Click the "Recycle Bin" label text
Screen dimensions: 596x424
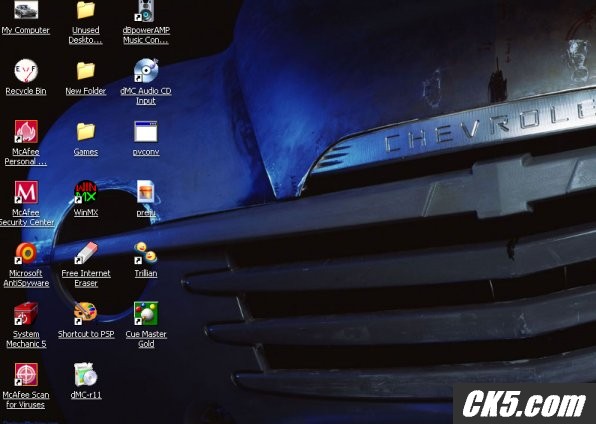coord(25,91)
